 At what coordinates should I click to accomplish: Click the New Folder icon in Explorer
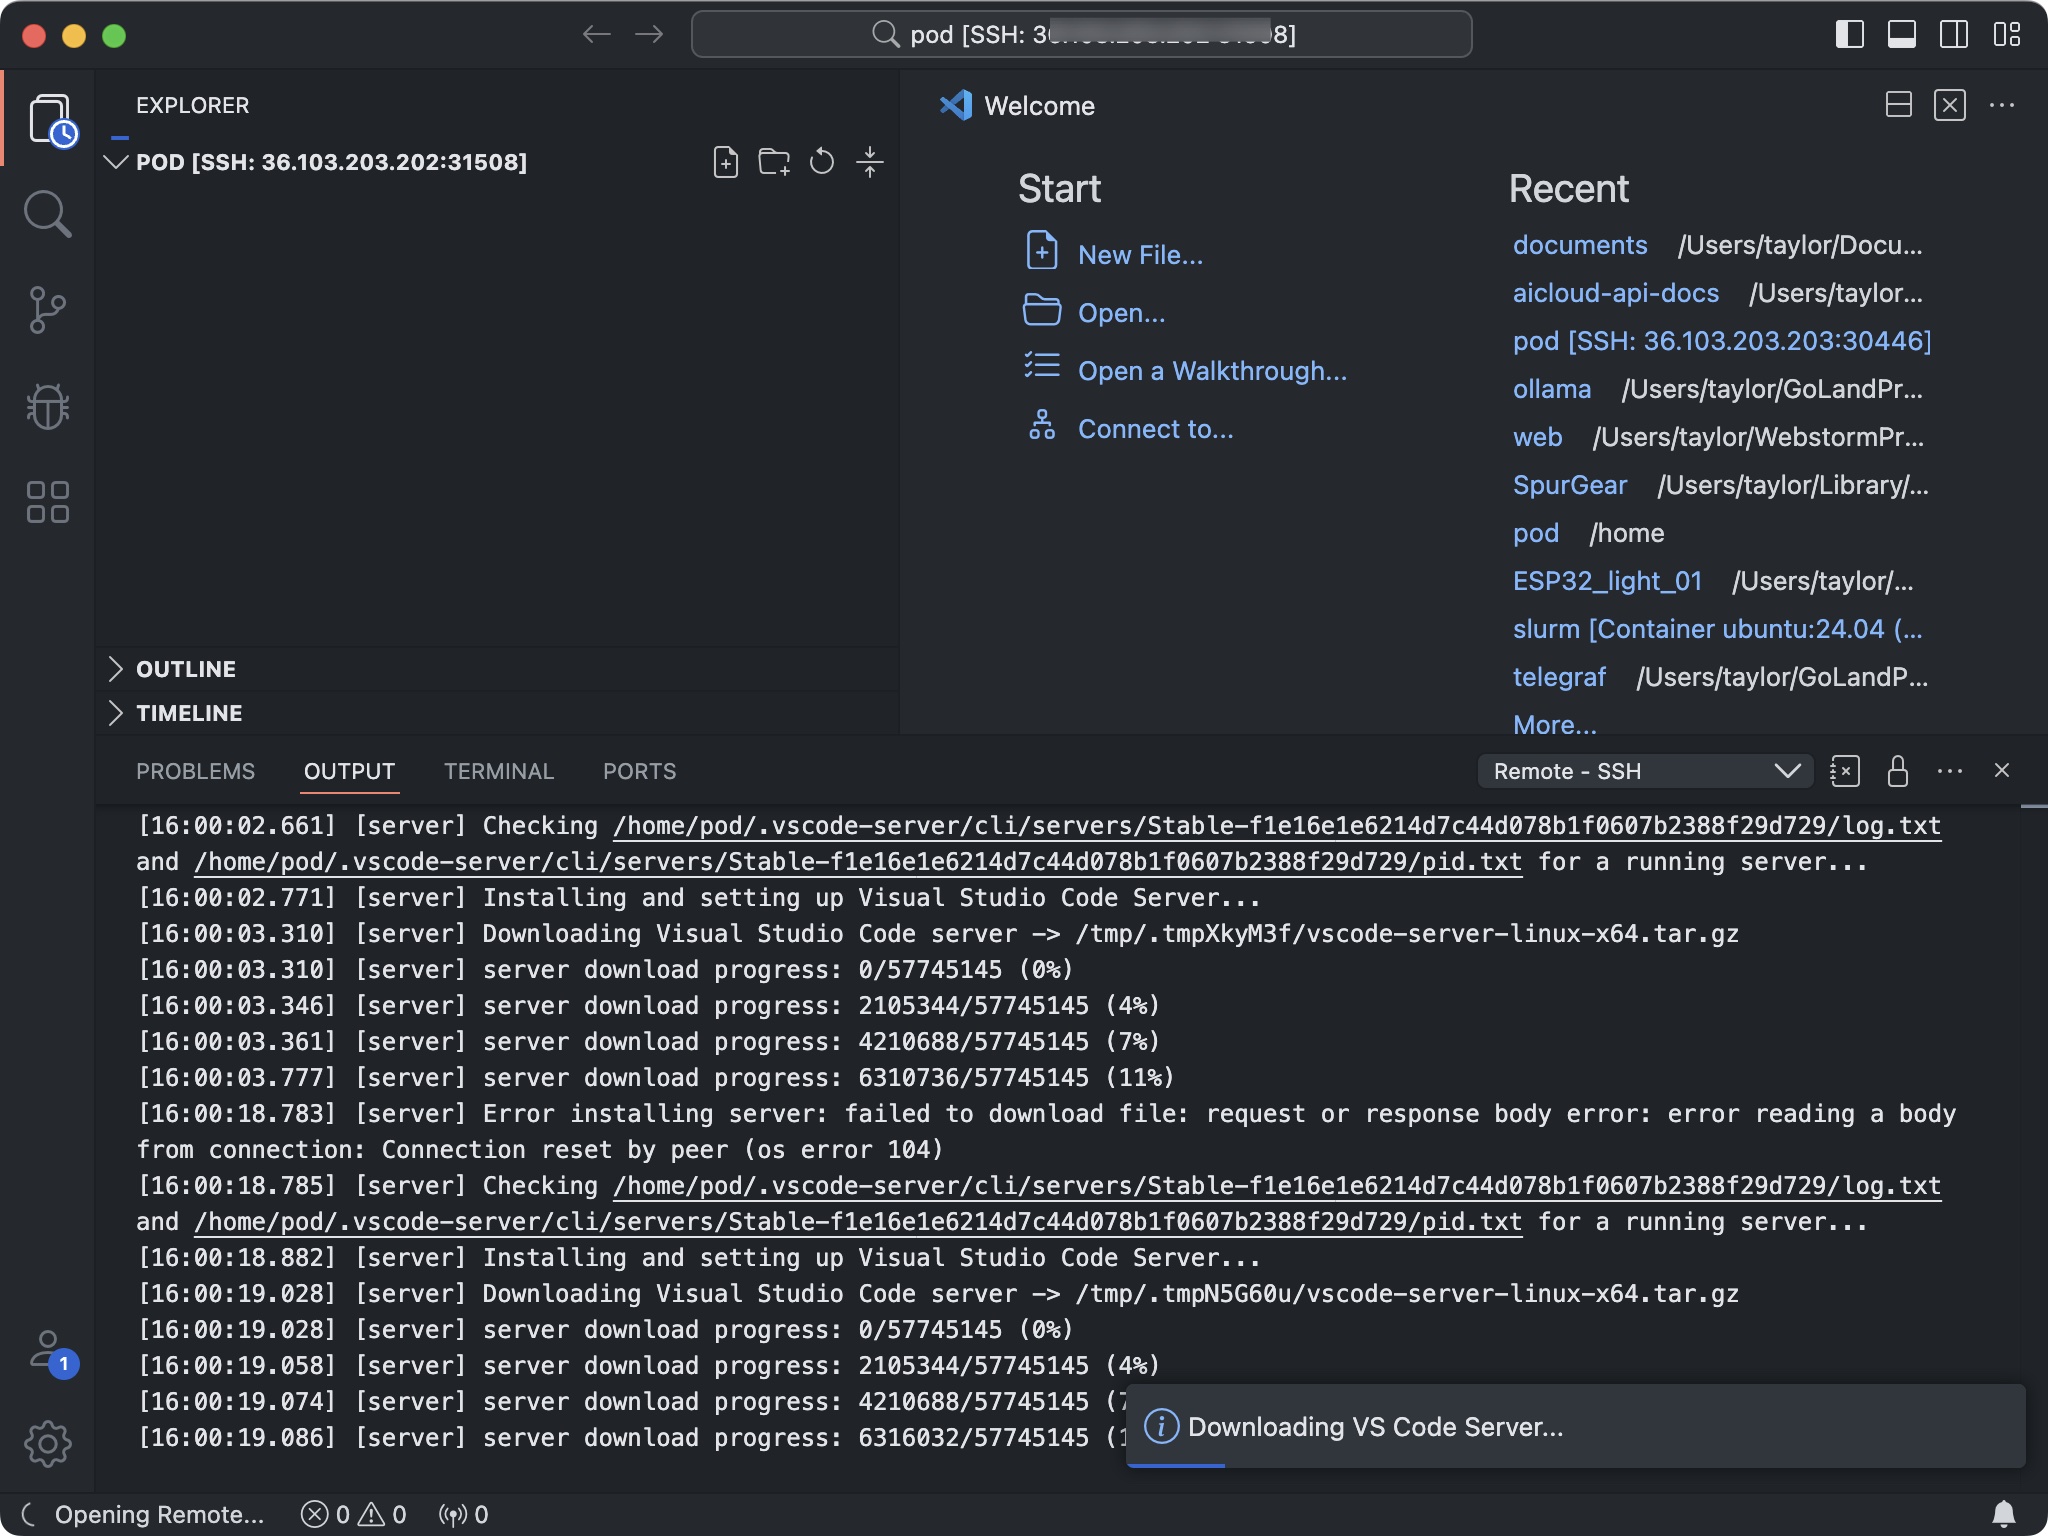click(x=774, y=162)
